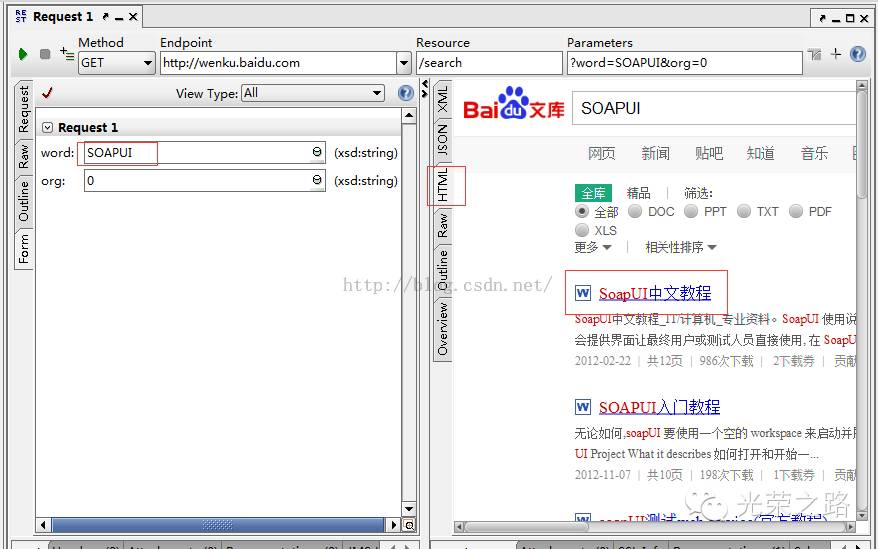Screen dimensions: 878x549
Task: Open the Parameters table editor icon
Action: pyautogui.click(x=815, y=54)
